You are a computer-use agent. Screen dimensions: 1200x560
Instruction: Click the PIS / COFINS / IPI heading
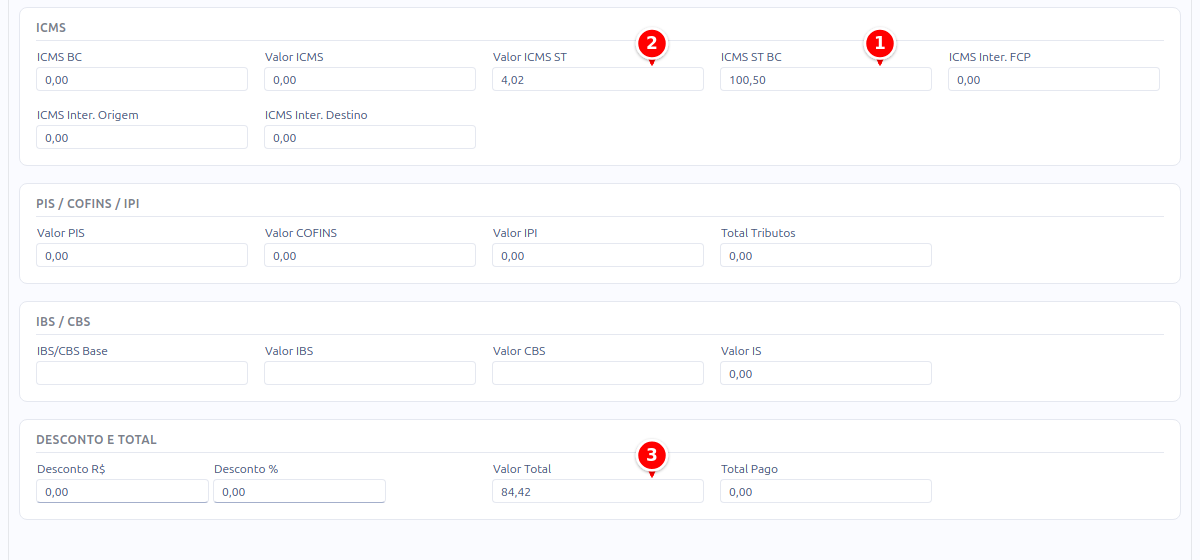[x=88, y=203]
